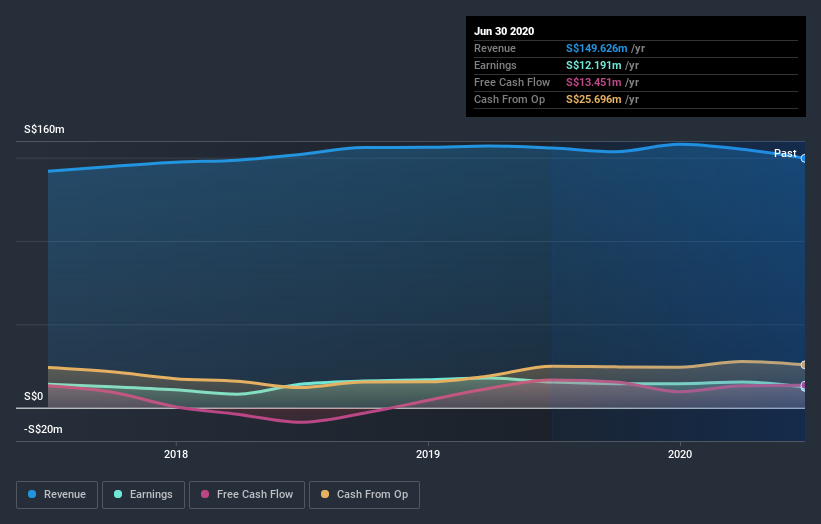Toggle the Cash From Op legend button
Image resolution: width=821 pixels, height=524 pixels.
[x=364, y=495]
